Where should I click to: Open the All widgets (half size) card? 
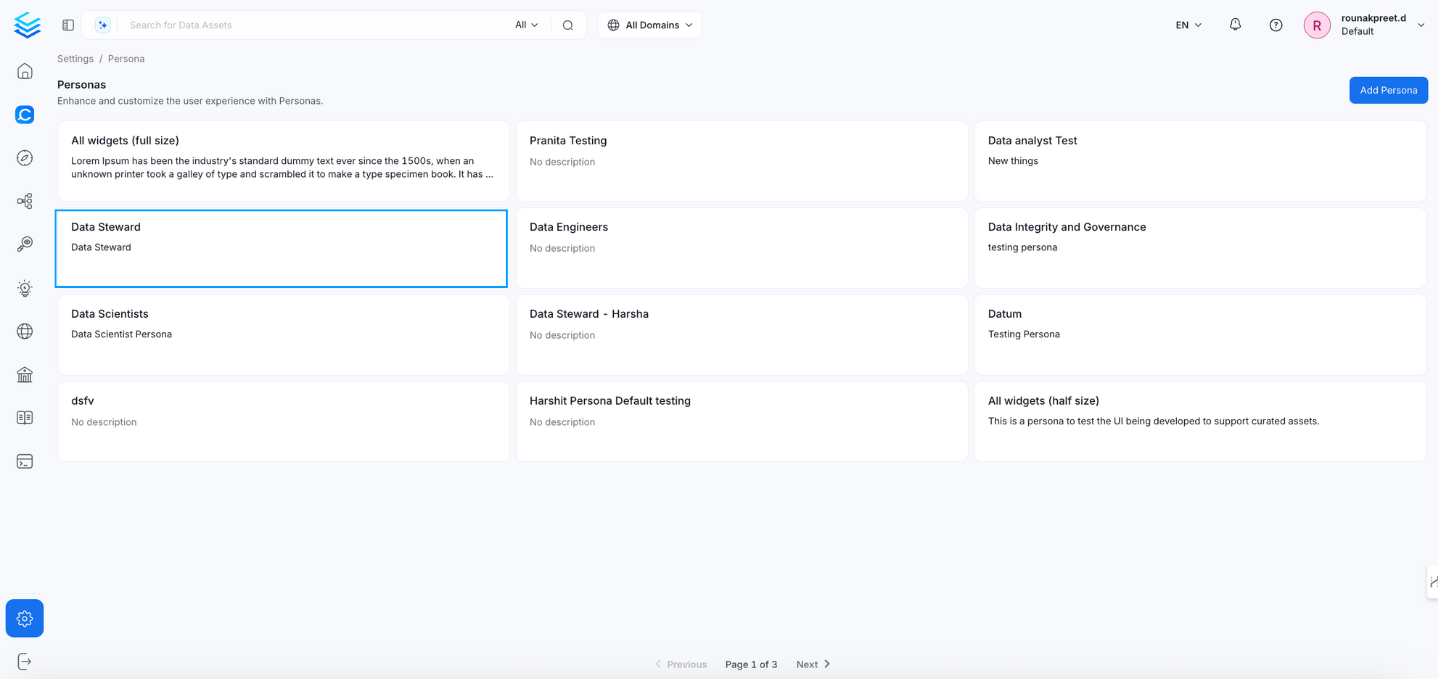pyautogui.click(x=1200, y=421)
